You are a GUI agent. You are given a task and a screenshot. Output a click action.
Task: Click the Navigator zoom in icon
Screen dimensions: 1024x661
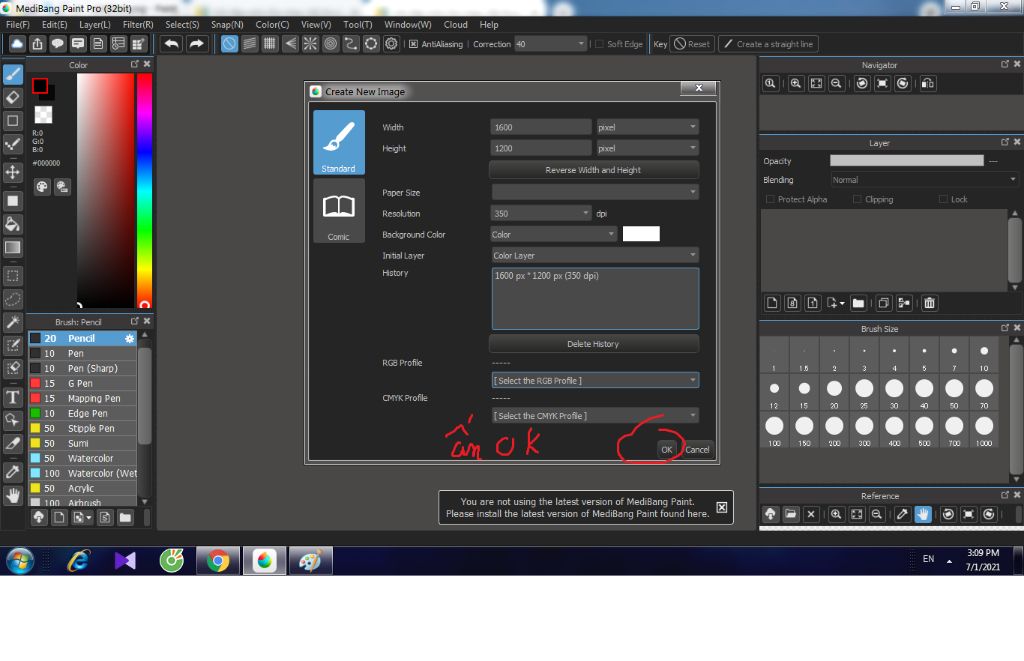(795, 83)
